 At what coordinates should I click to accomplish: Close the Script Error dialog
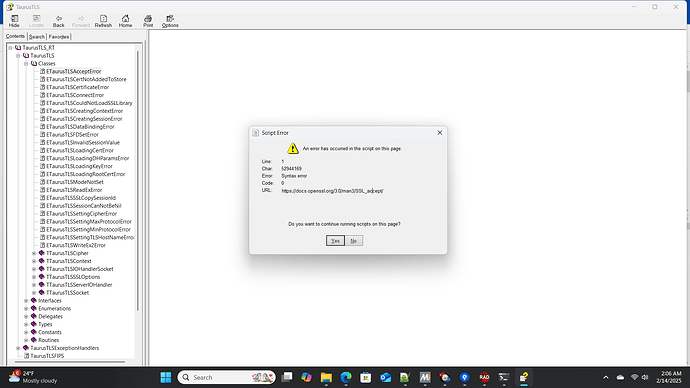(440, 133)
